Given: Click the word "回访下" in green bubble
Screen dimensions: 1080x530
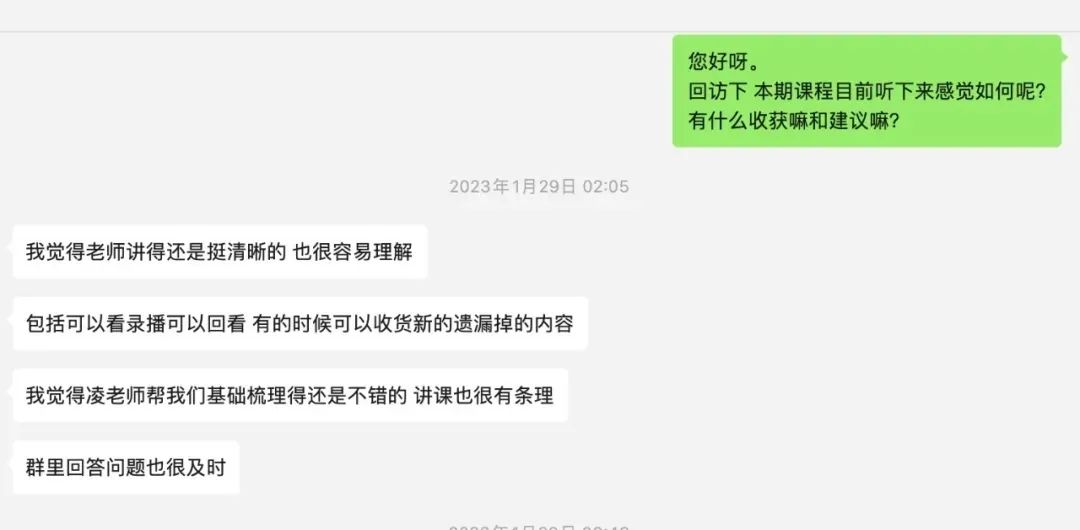Looking at the screenshot, I should click(x=718, y=91).
